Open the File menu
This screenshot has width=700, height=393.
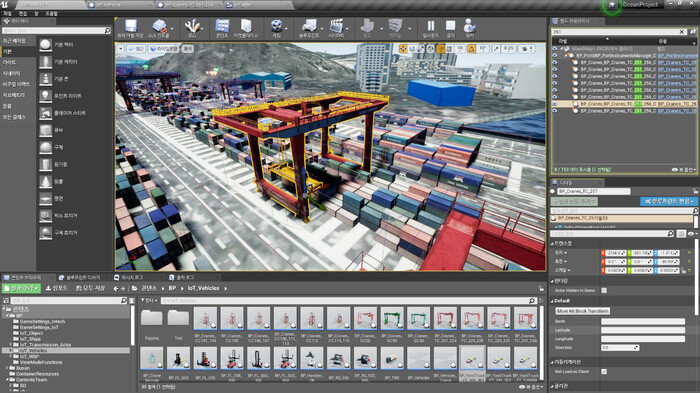click(x=8, y=14)
